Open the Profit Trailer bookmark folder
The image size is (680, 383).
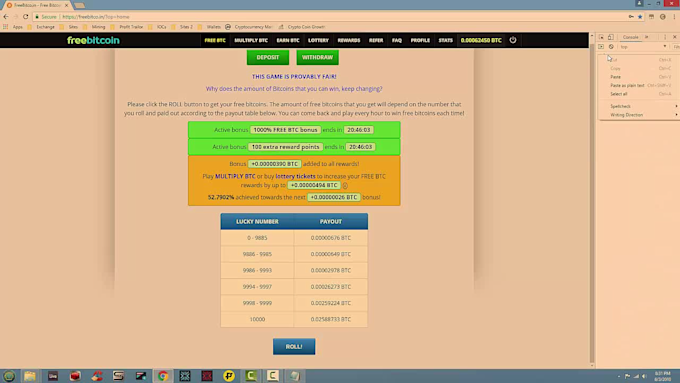128,26
